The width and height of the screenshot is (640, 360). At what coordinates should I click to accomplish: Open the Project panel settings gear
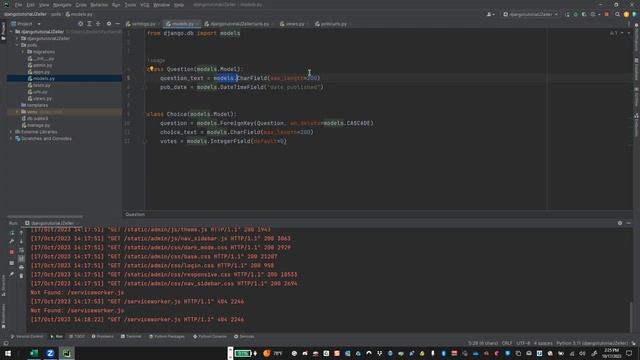pyautogui.click(x=109, y=24)
